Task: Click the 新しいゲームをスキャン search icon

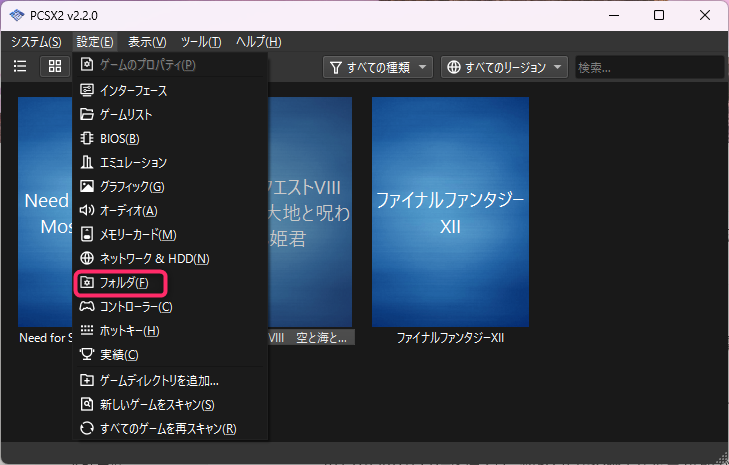Action: pos(87,404)
